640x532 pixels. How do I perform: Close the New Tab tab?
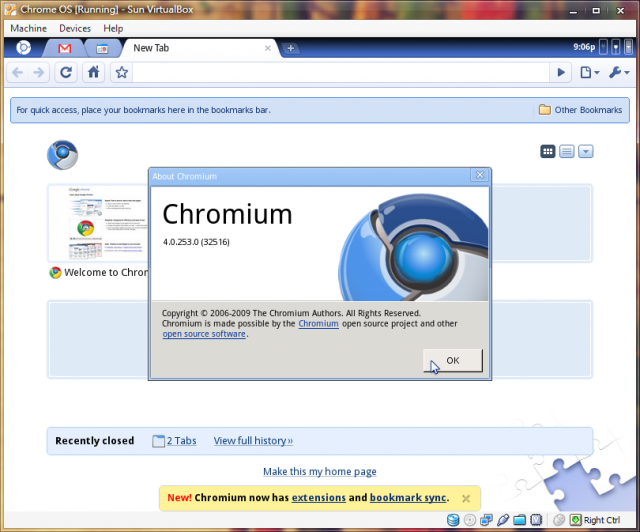(268, 48)
